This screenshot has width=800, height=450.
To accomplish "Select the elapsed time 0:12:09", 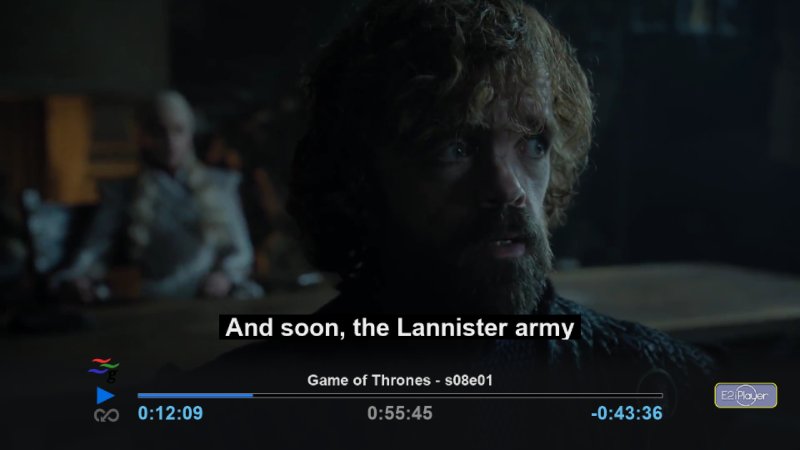I will 170,413.
